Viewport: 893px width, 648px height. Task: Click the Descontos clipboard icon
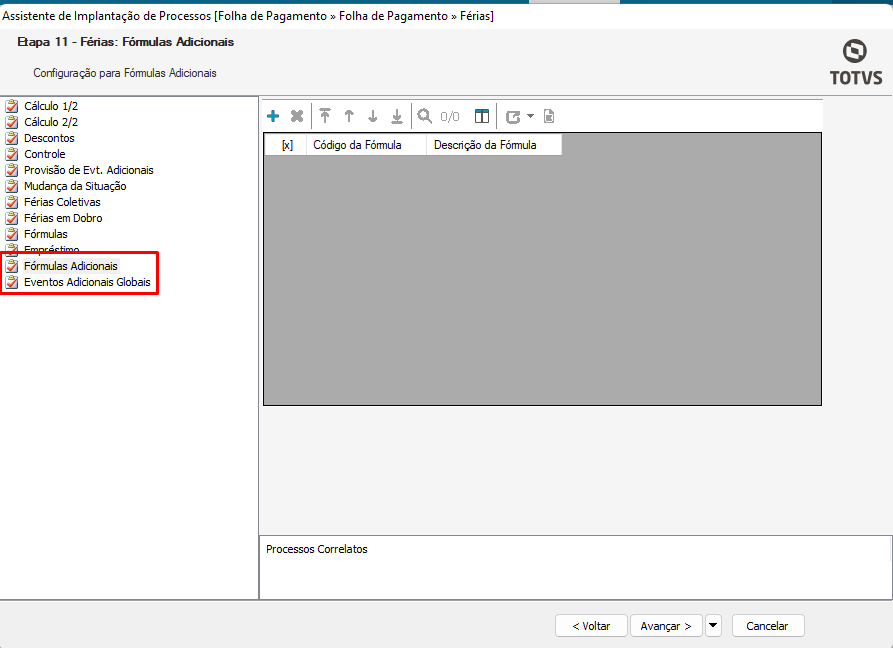(x=11, y=138)
